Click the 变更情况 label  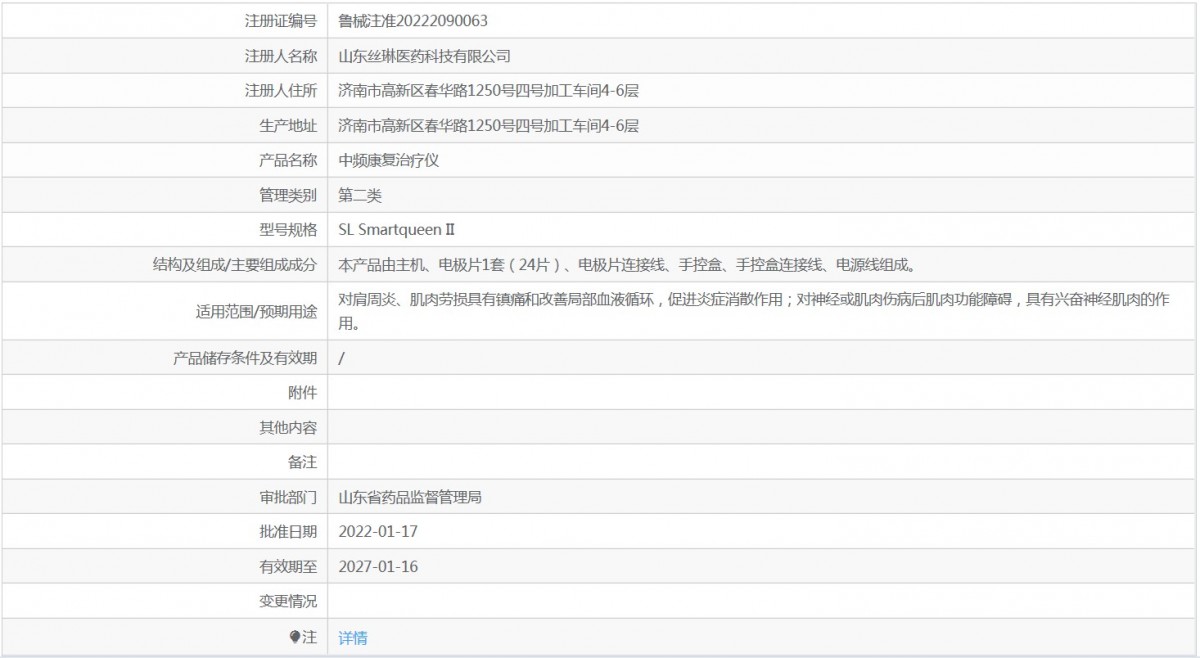click(288, 601)
